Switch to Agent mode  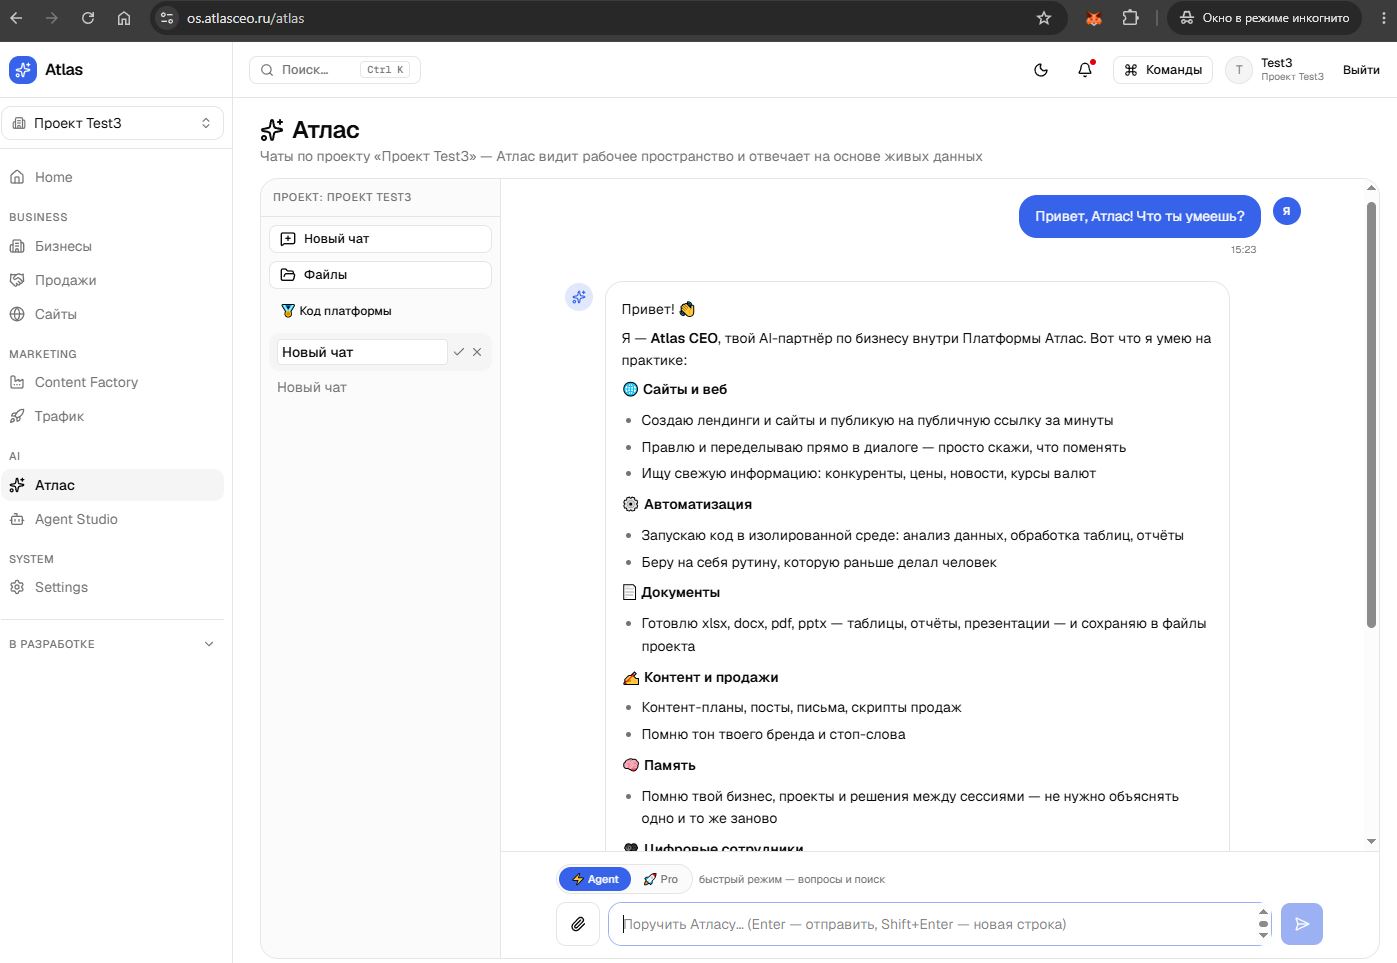[x=595, y=879]
